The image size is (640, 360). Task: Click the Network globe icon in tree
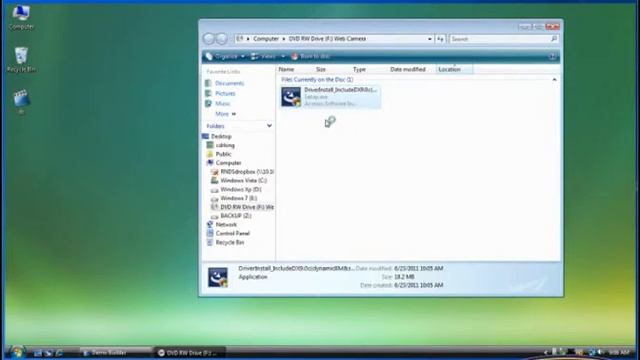click(210, 224)
